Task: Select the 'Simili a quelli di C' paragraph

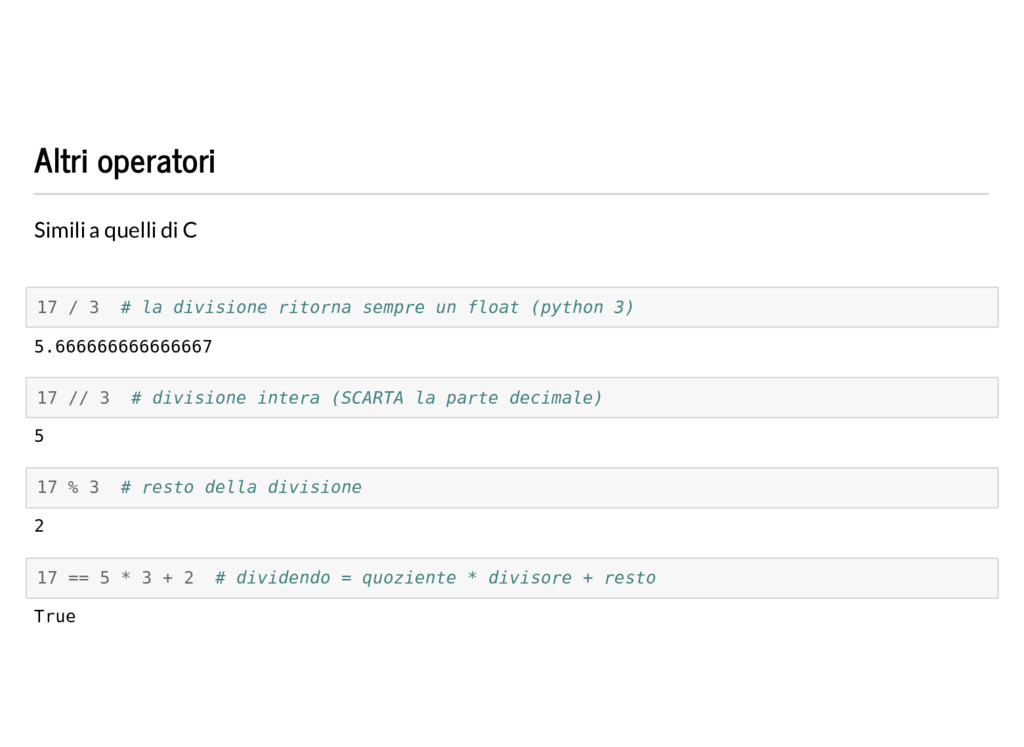Action: pos(115,230)
